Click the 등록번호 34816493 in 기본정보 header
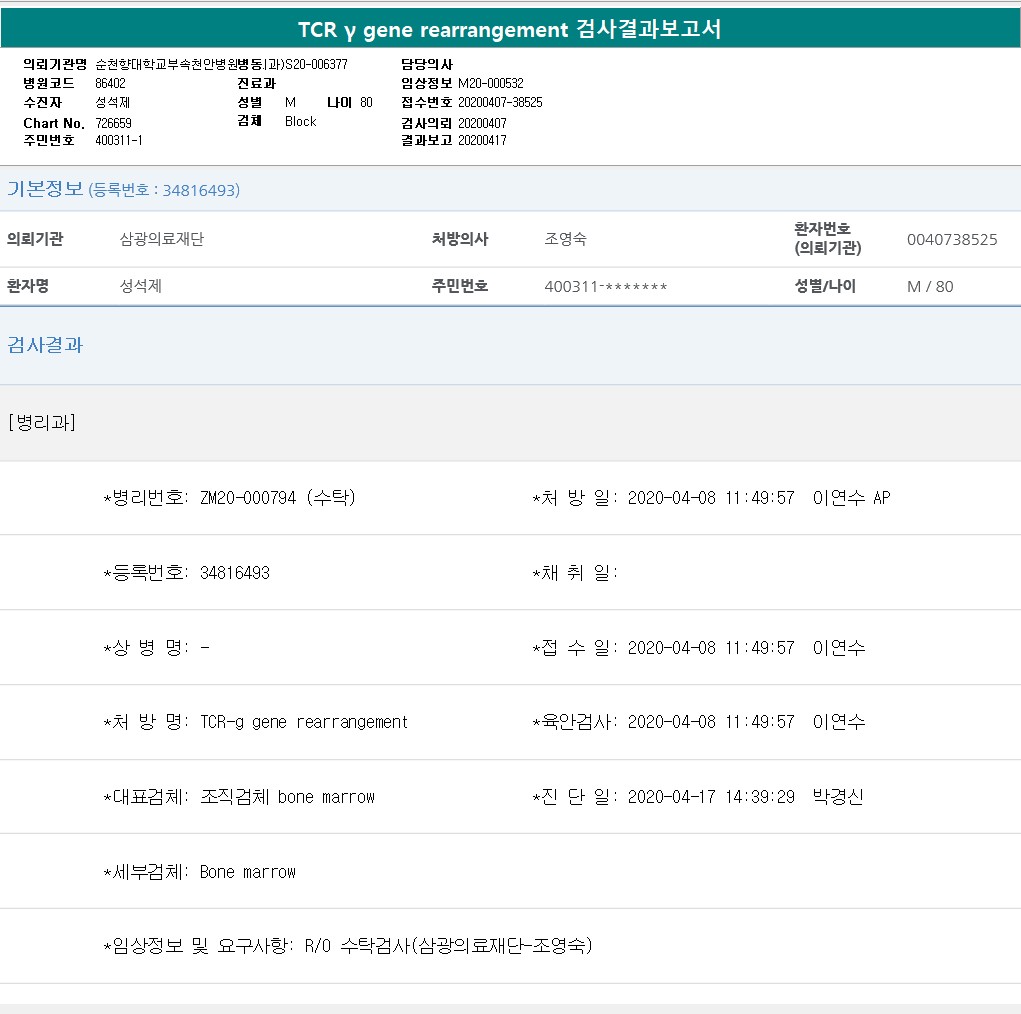 coord(164,190)
